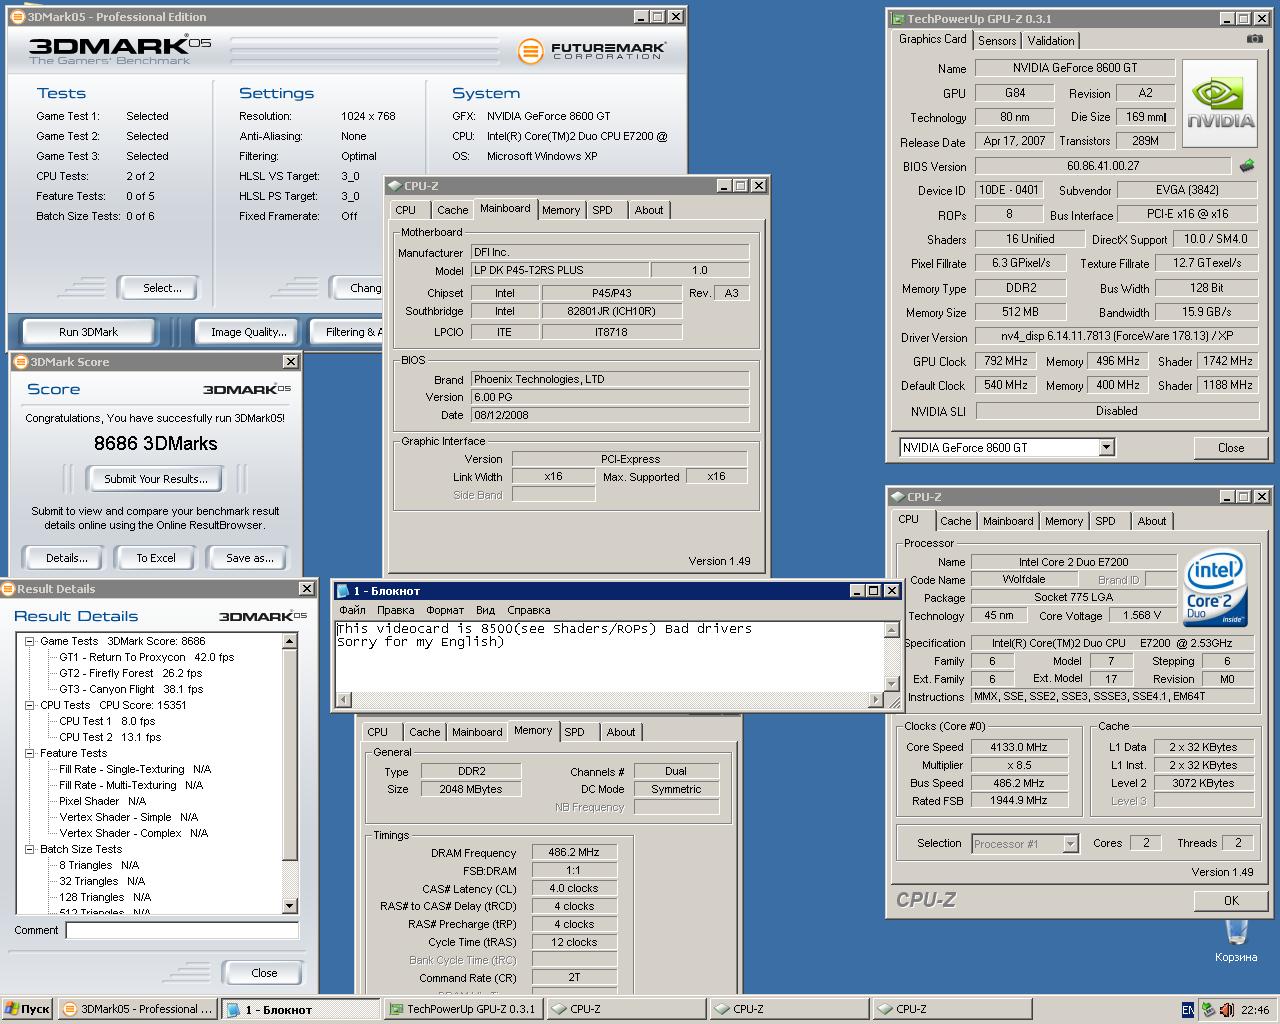Screen dimensions: 1280x1024
Task: Click the Driver Version field in GPU-Z
Action: (x=1117, y=337)
